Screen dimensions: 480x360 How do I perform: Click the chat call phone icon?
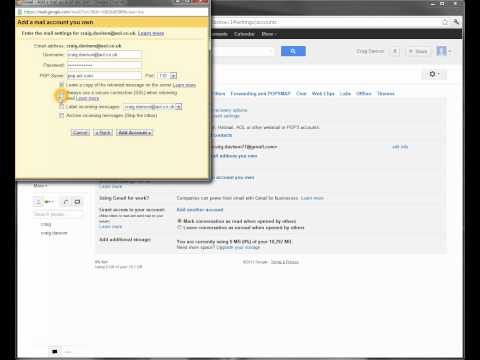coord(66,202)
